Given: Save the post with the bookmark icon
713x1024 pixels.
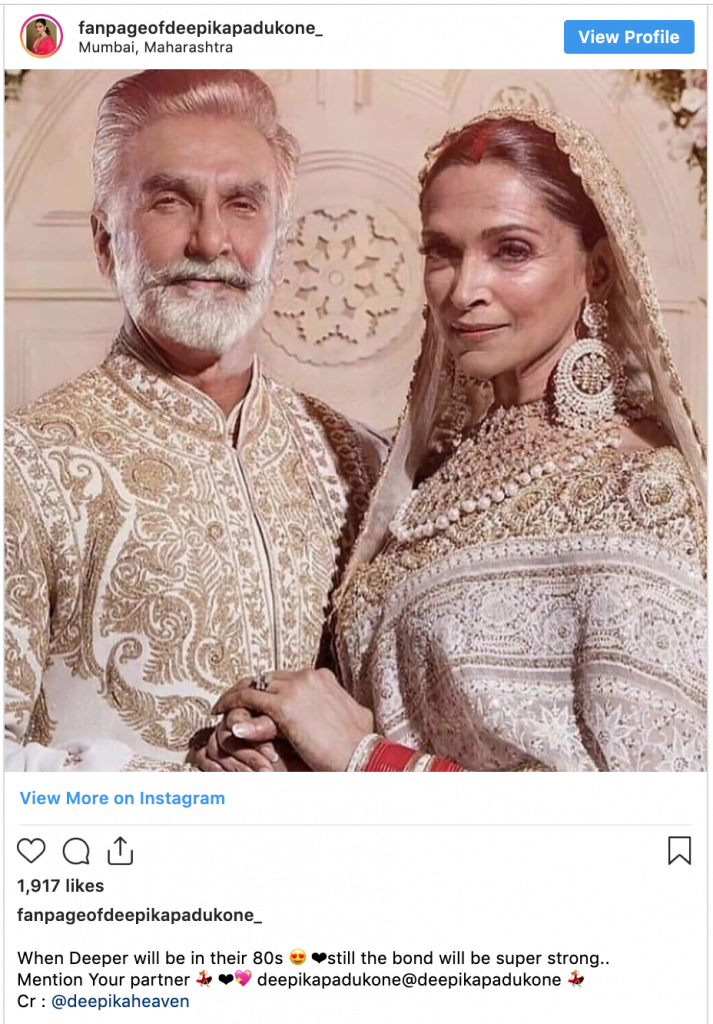Looking at the screenshot, I should [x=680, y=851].
